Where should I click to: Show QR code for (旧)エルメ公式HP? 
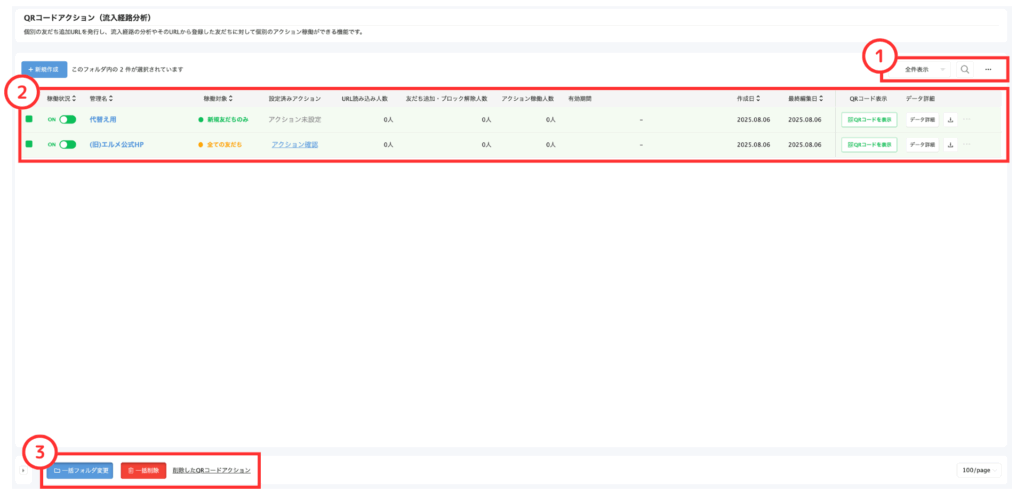pyautogui.click(x=869, y=144)
